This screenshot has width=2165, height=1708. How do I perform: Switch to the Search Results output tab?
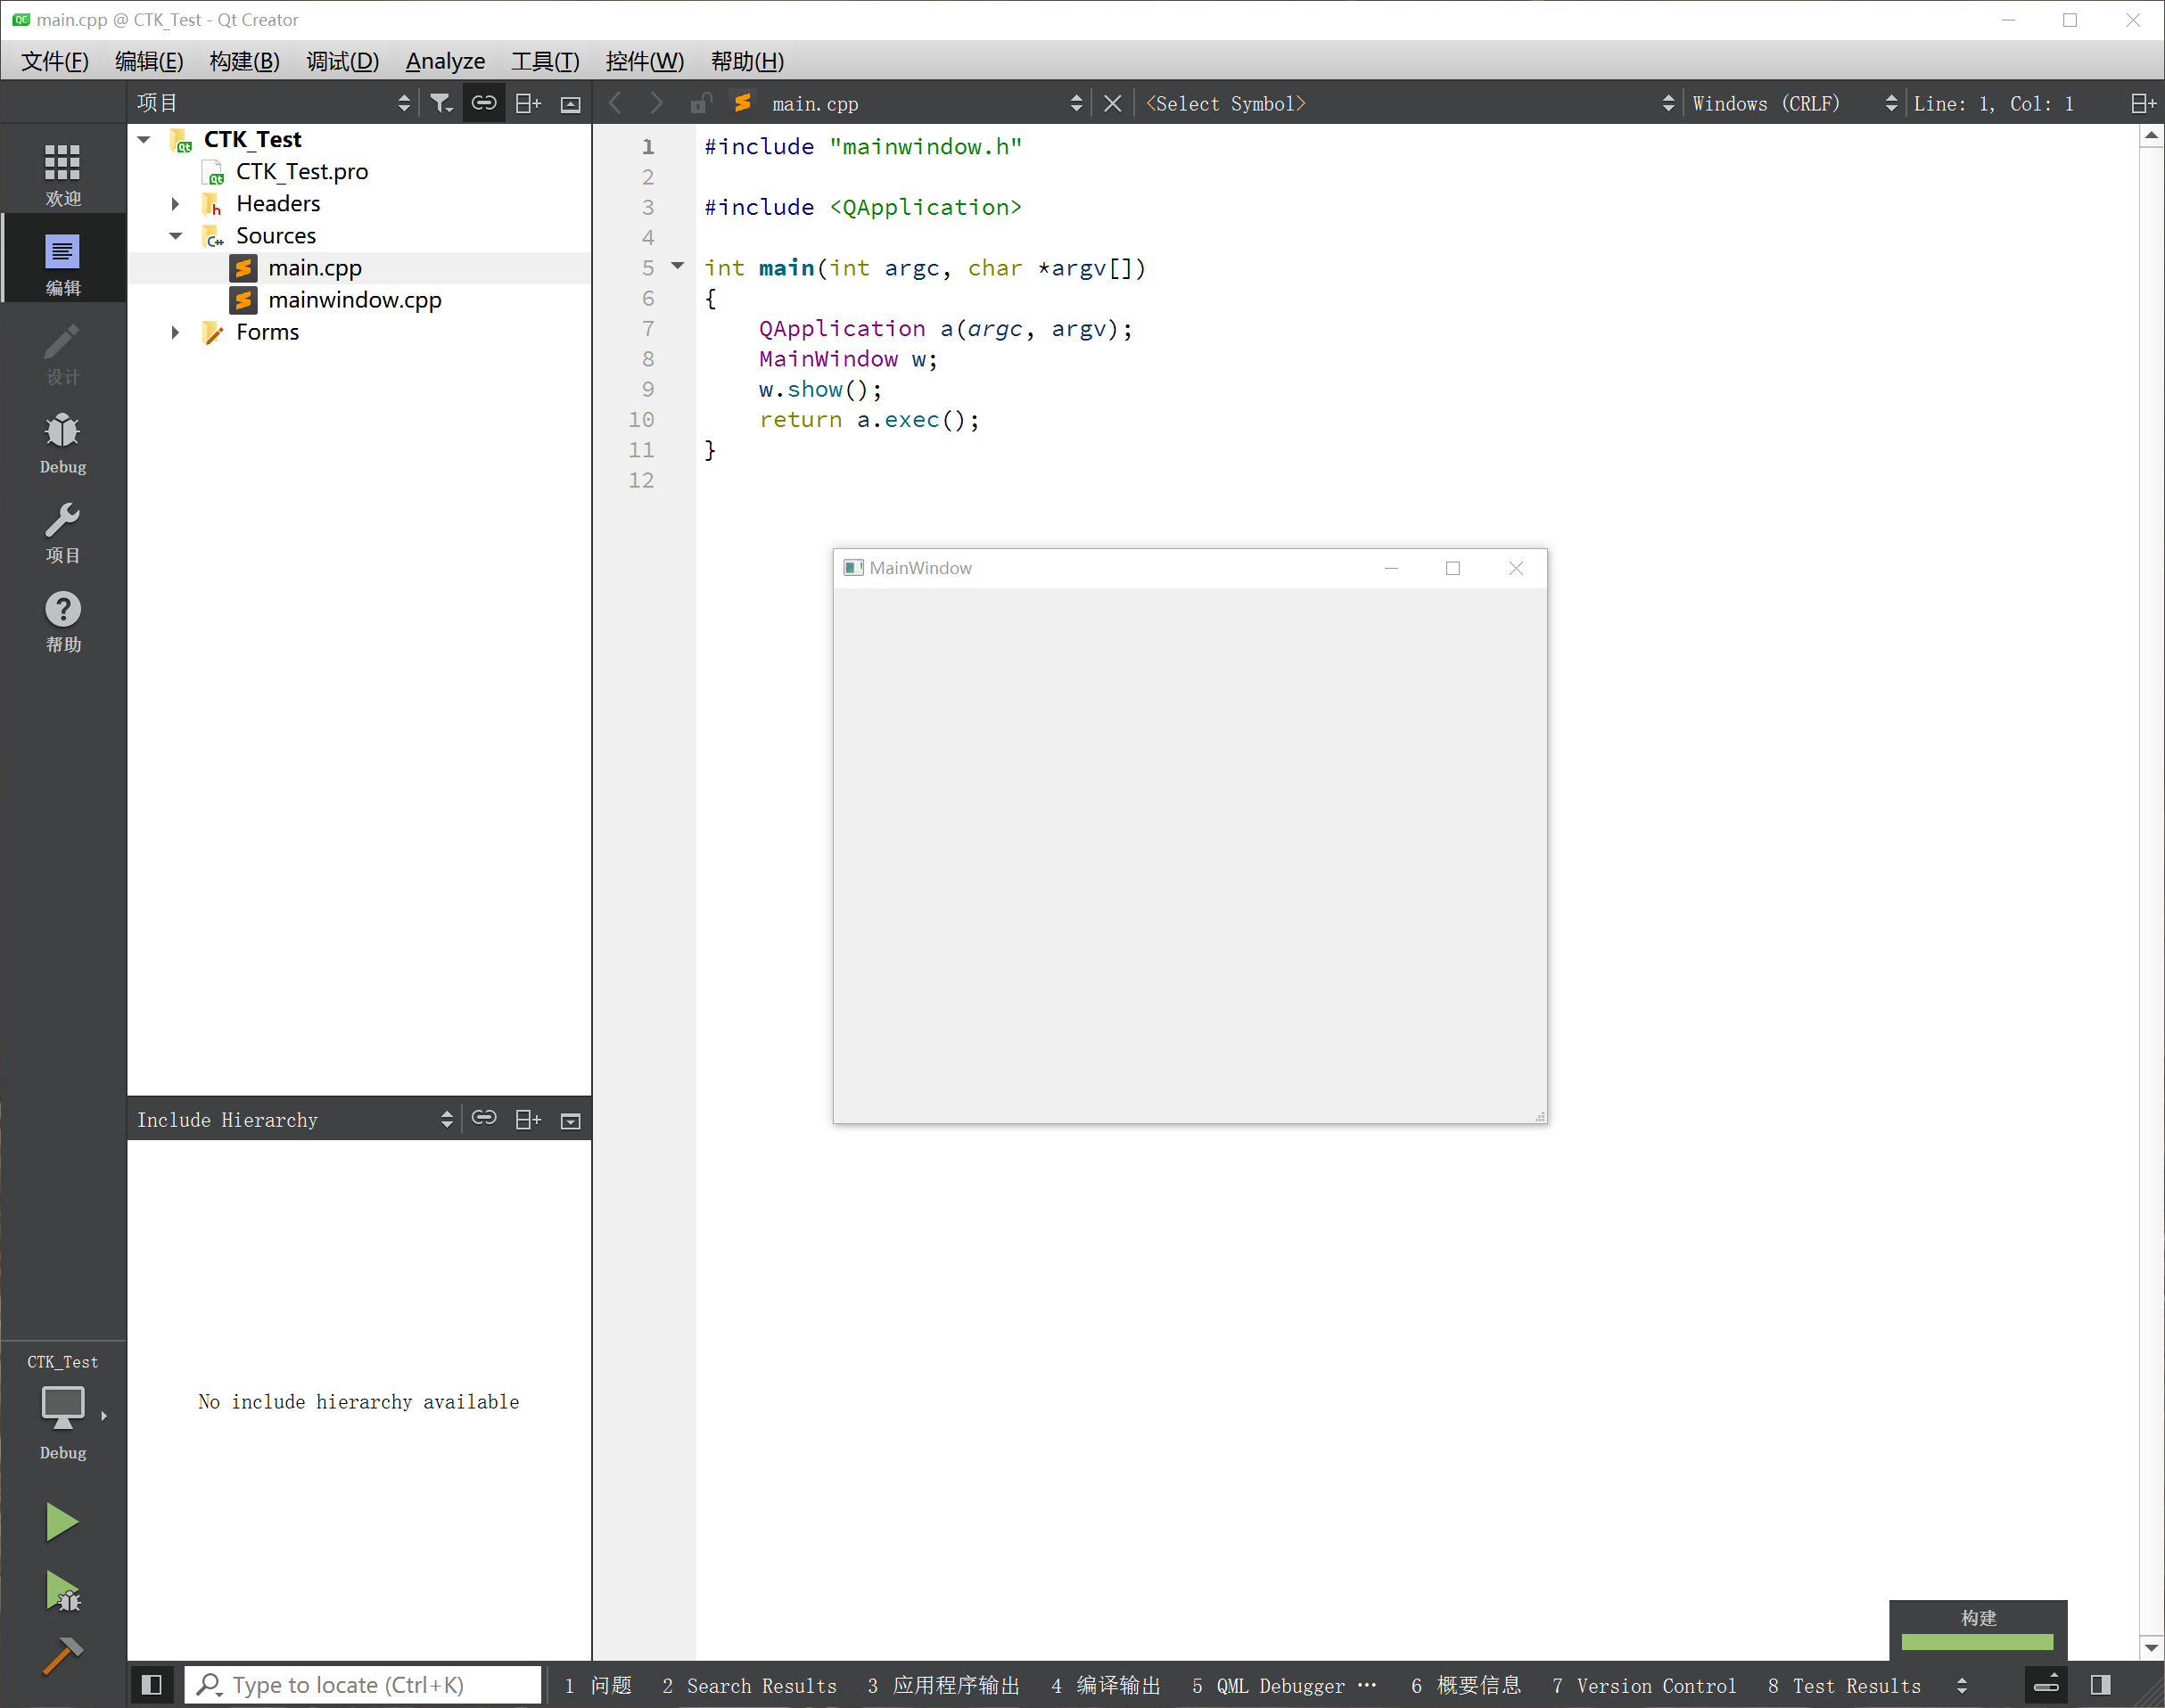coord(750,1686)
